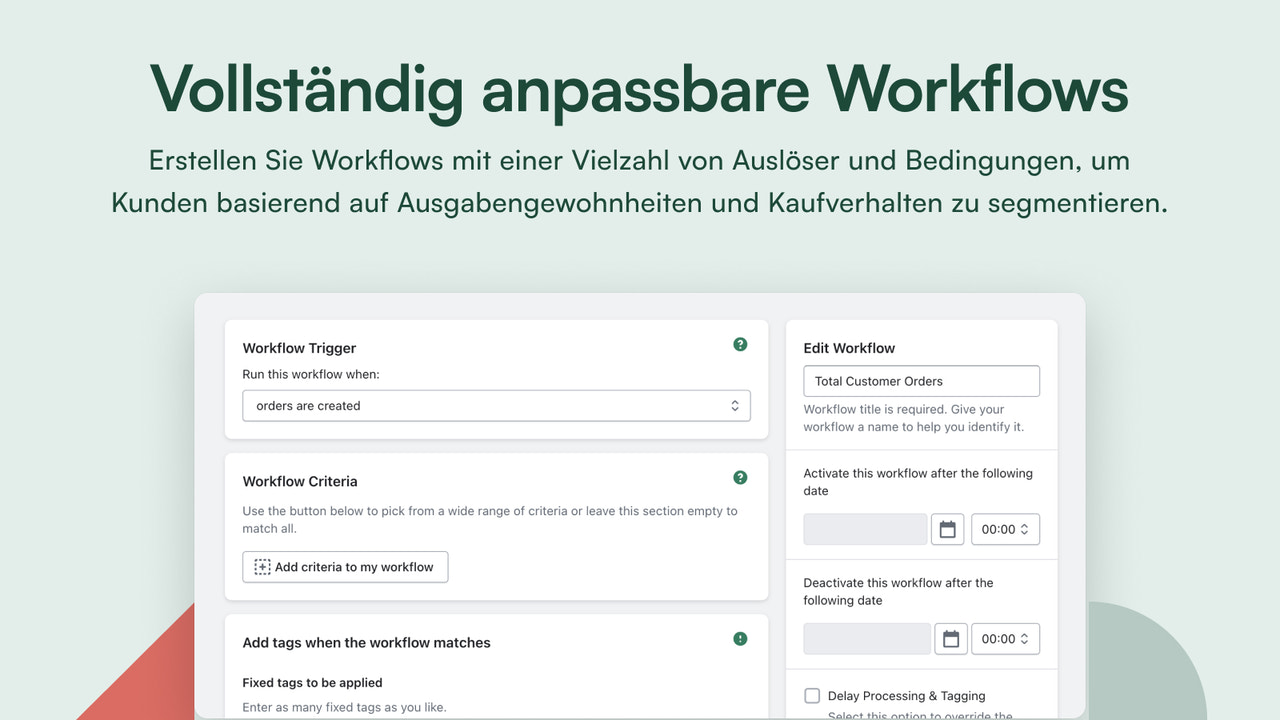The image size is (1280, 720).
Task: Enable Delay Processing & Tagging checkbox
Action: coord(812,695)
